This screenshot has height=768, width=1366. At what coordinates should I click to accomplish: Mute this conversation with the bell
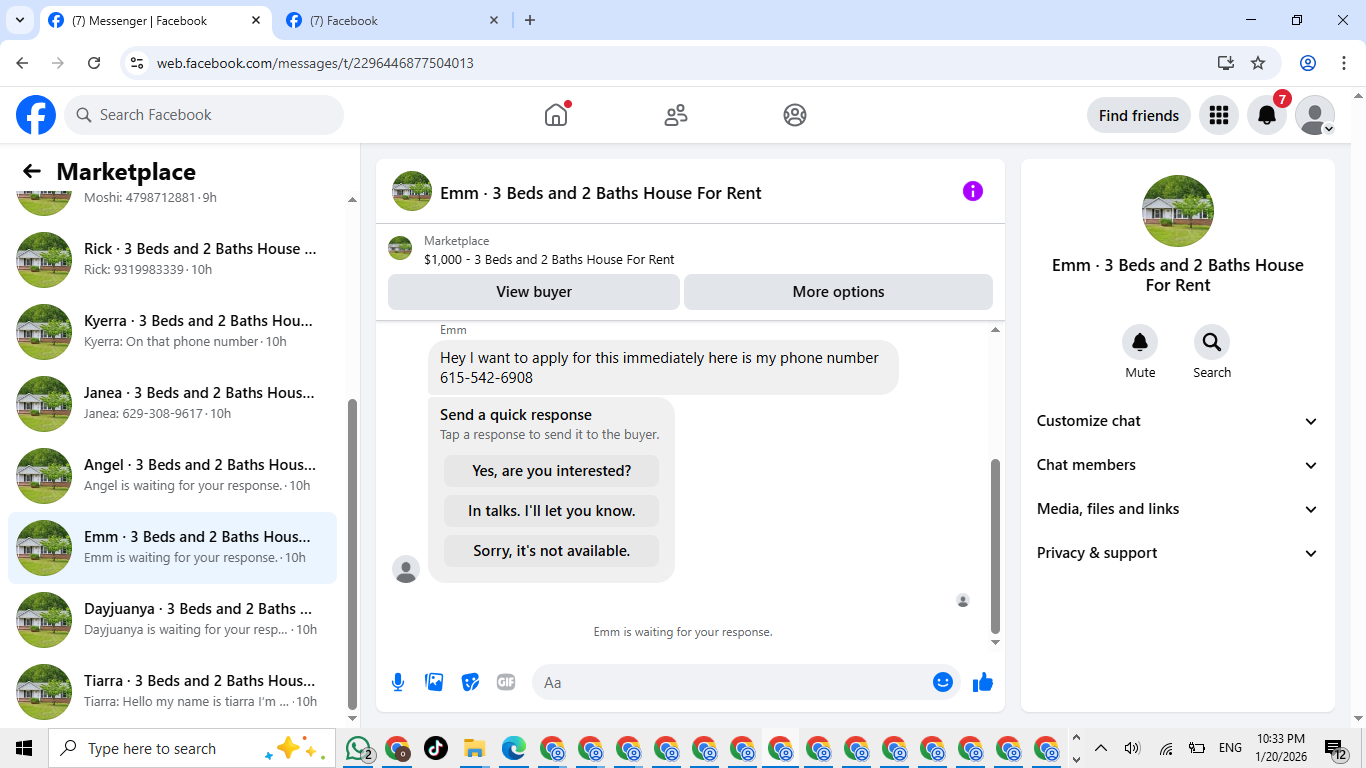(1140, 342)
